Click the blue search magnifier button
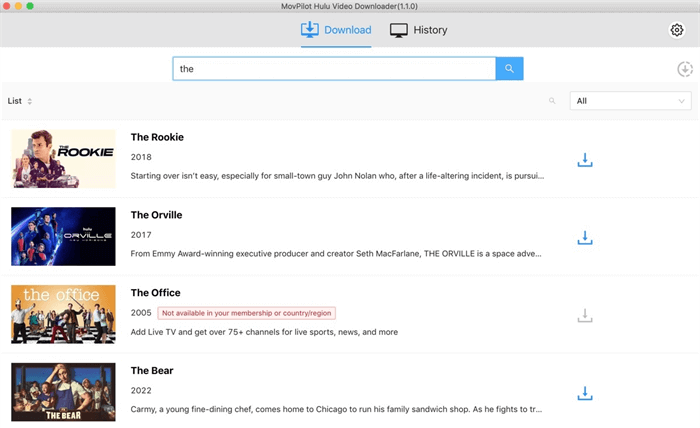700x428 pixels. pyautogui.click(x=509, y=69)
